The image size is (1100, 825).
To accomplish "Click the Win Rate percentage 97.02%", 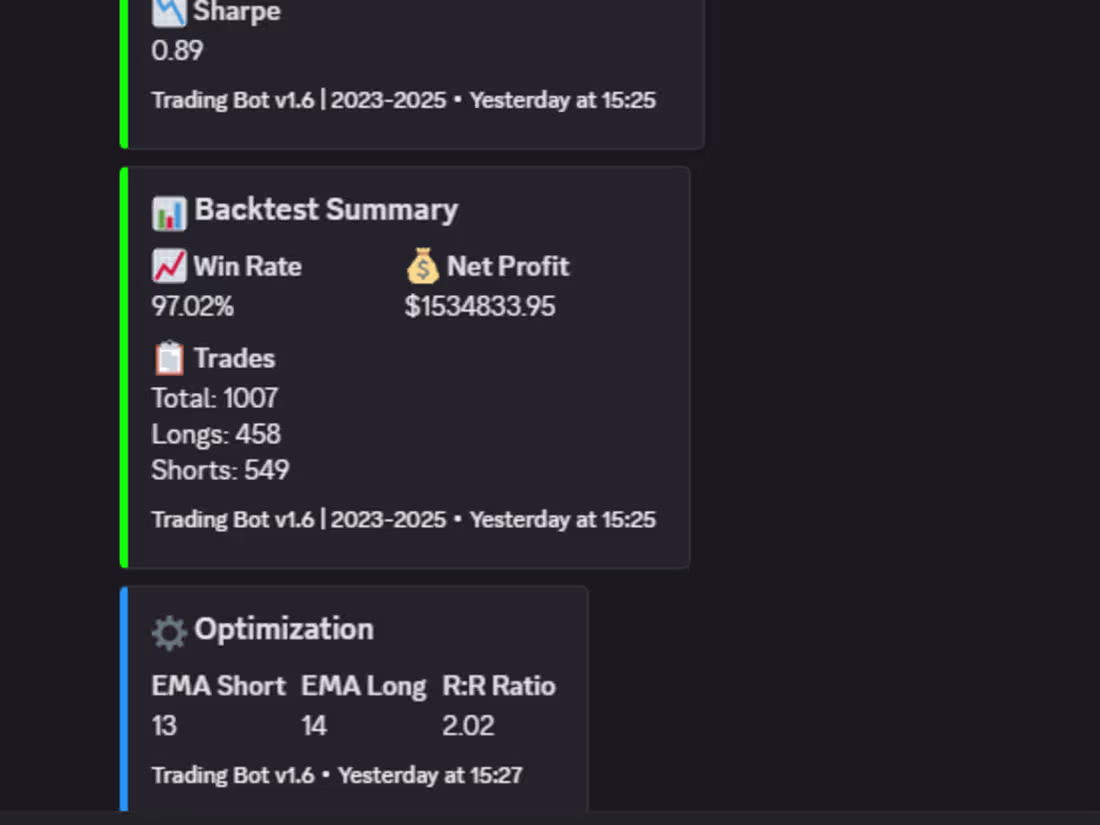I will tap(192, 307).
